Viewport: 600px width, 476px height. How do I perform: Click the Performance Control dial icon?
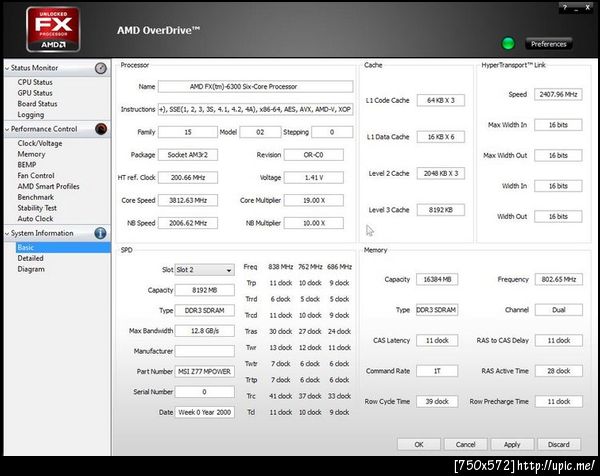(101, 129)
